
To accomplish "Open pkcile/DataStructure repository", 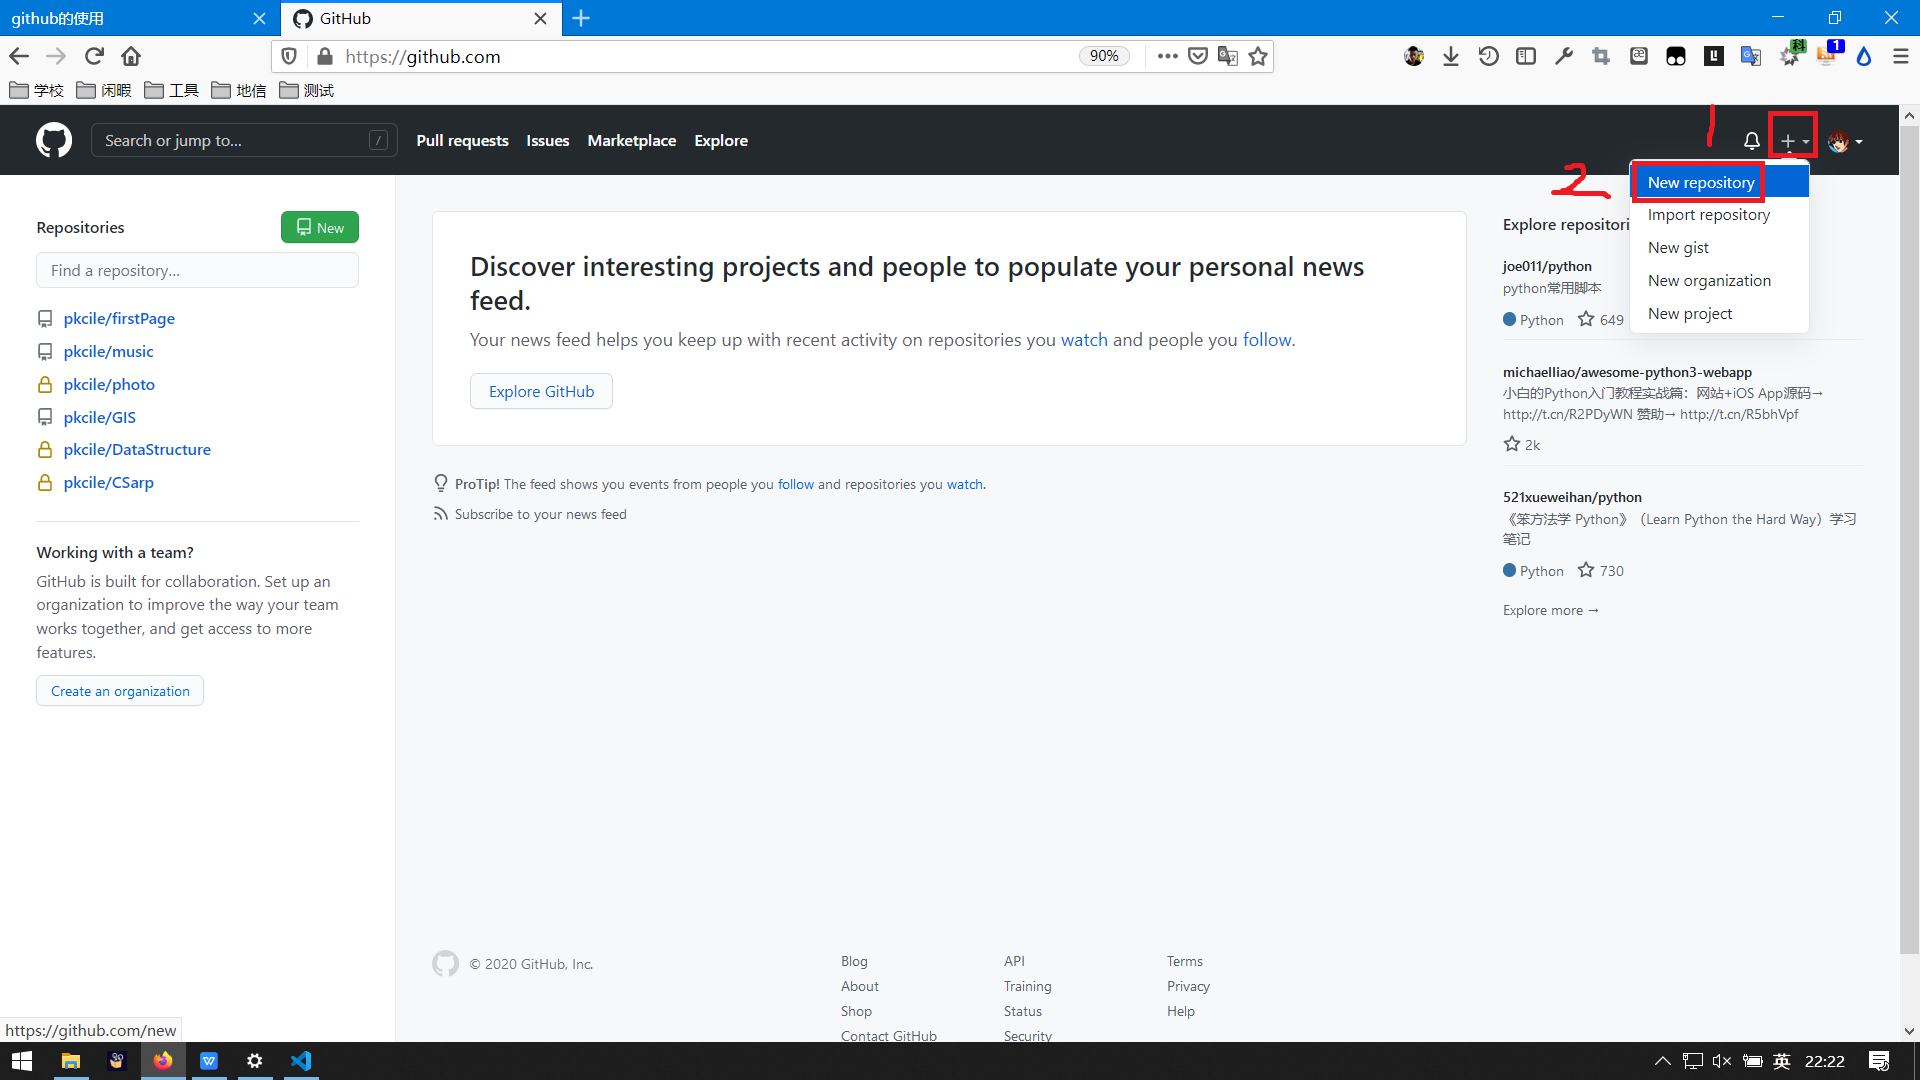I will (x=137, y=449).
